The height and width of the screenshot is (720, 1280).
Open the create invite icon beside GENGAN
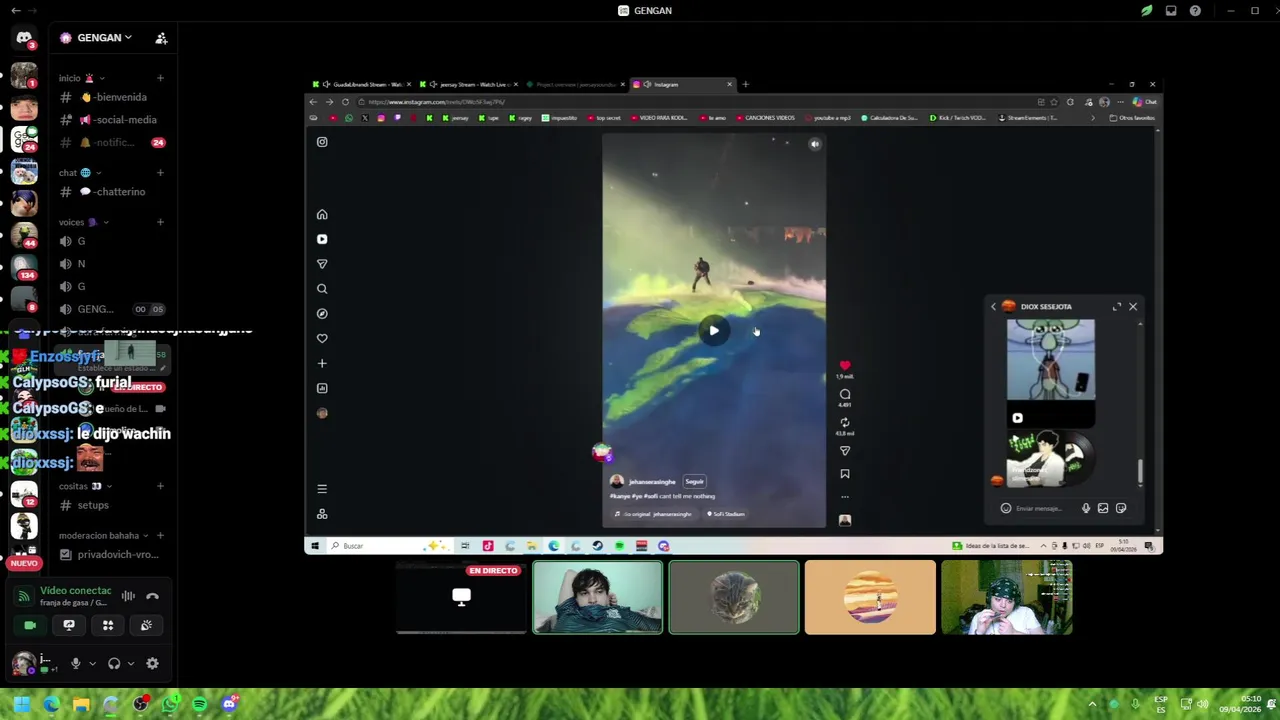[x=161, y=38]
